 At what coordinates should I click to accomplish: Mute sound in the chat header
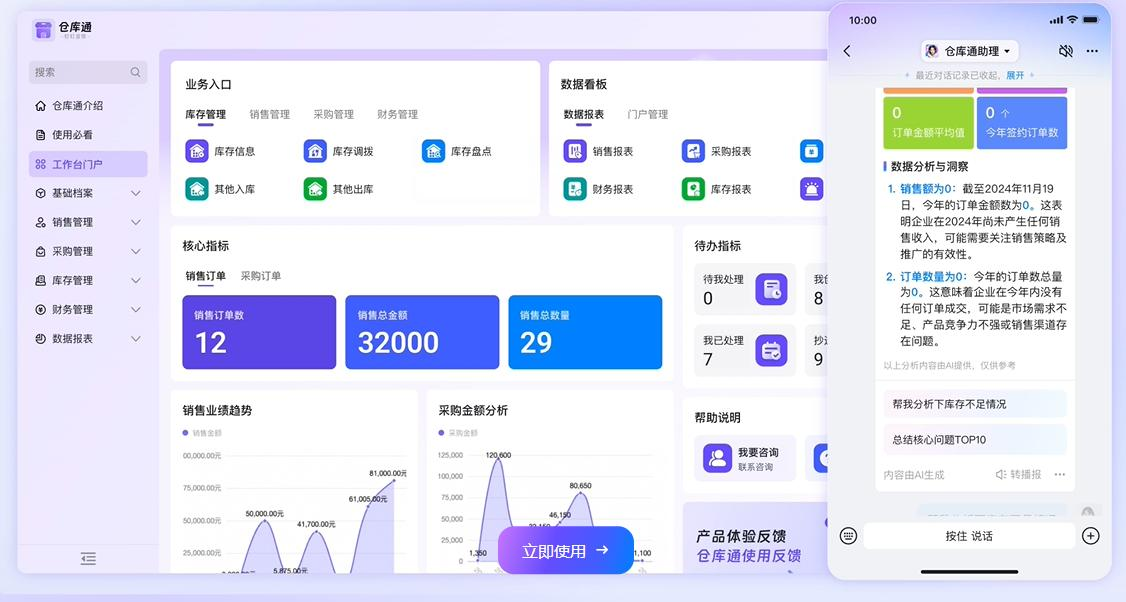1066,51
